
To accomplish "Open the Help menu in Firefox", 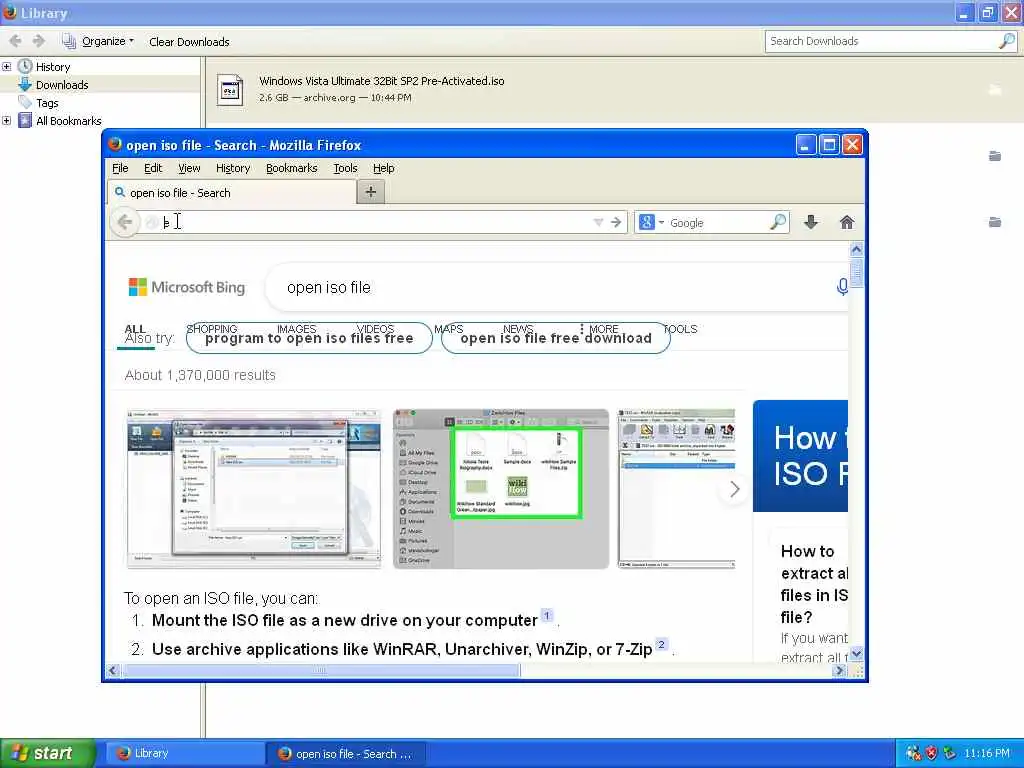I will pos(383,168).
